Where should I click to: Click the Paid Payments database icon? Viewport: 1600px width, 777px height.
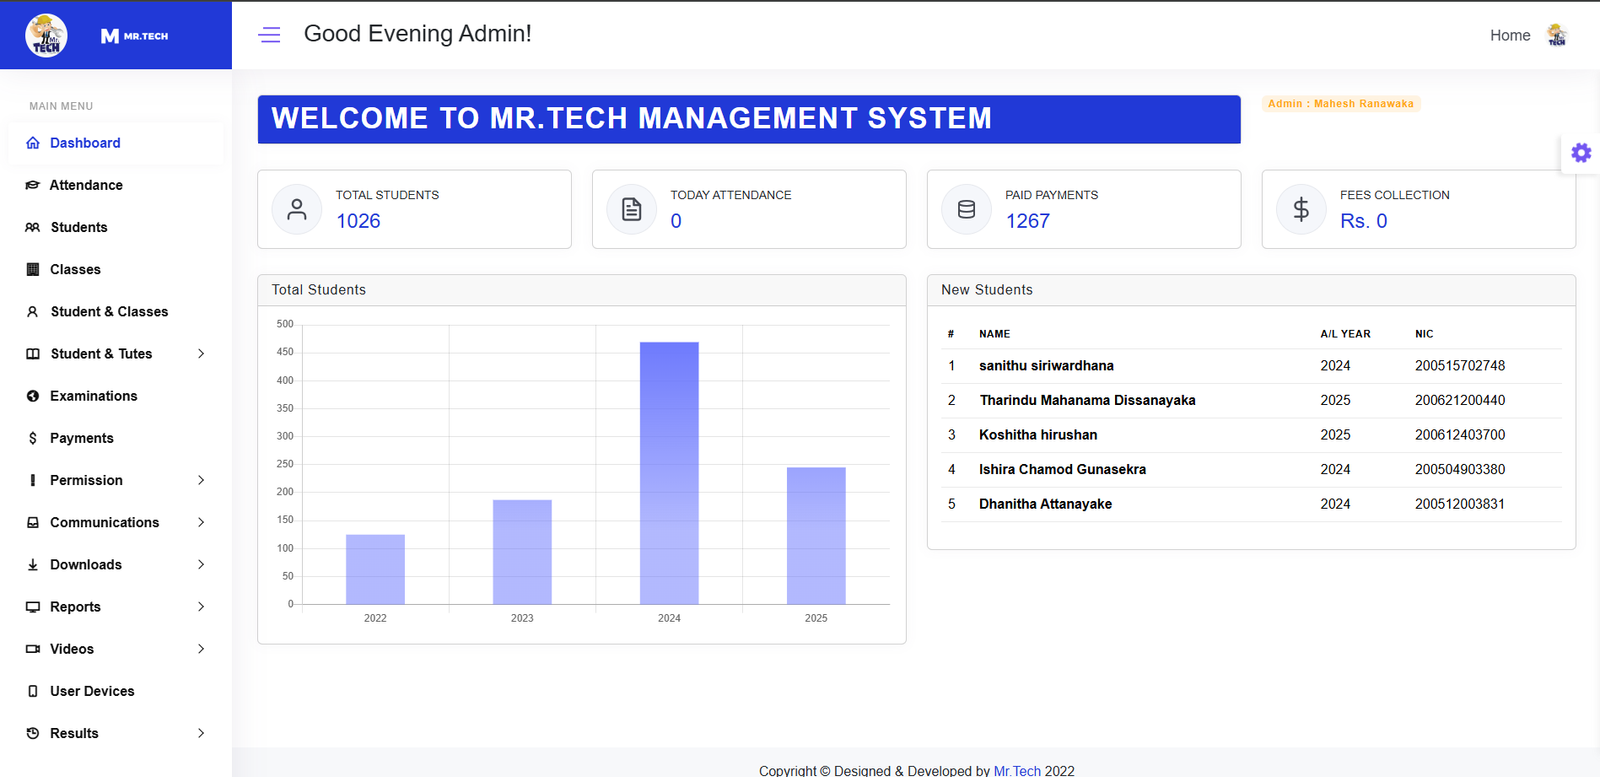[966, 209]
